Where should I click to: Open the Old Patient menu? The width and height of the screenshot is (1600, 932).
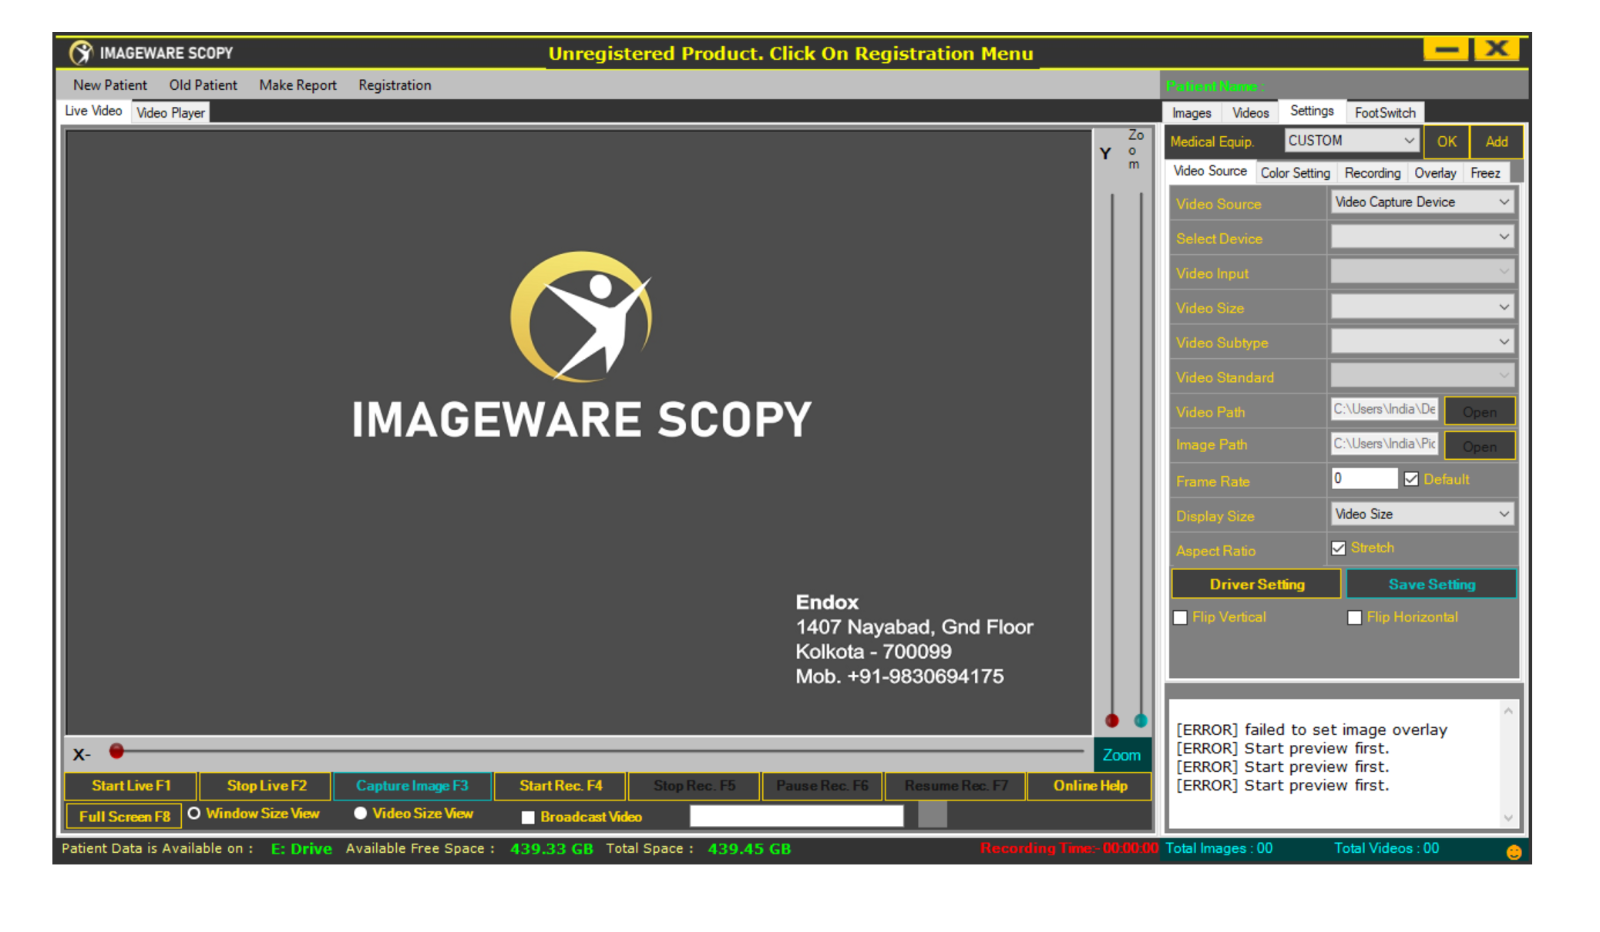click(x=203, y=85)
